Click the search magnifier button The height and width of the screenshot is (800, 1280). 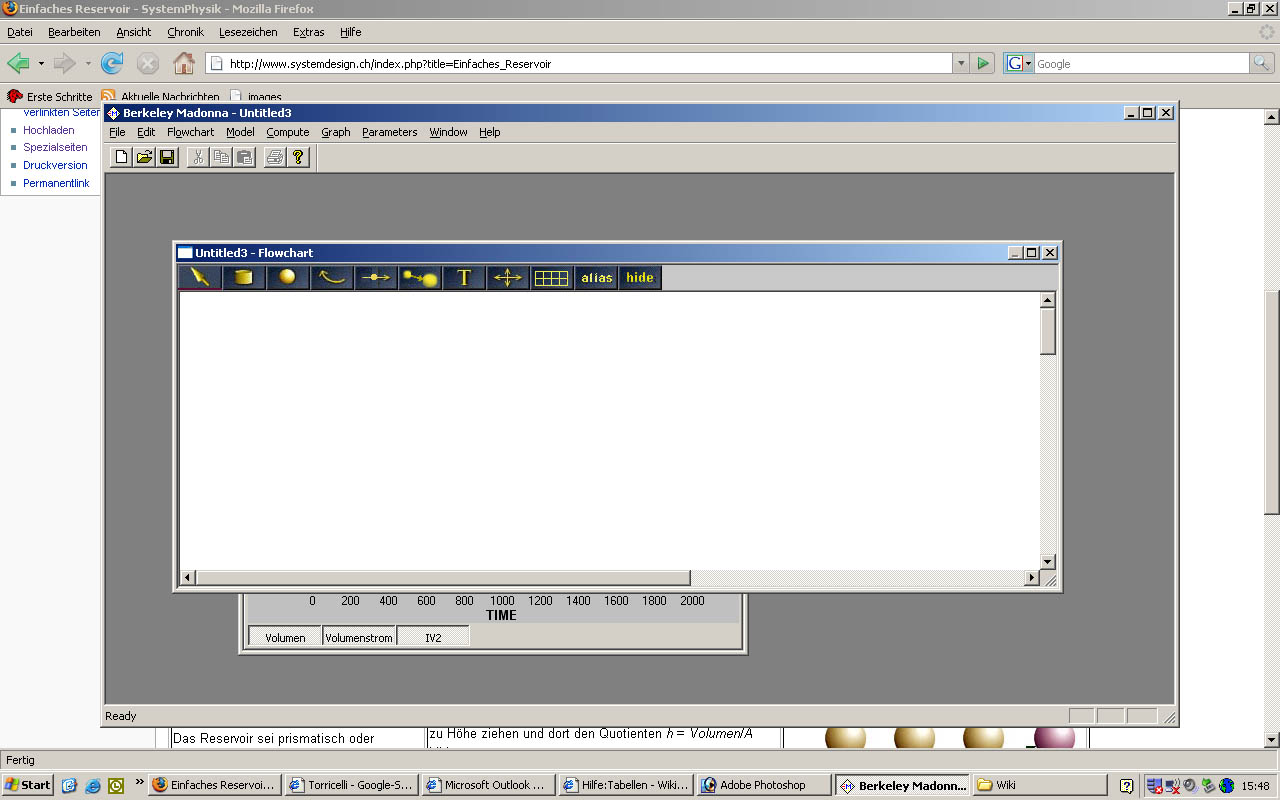[x=1262, y=63]
